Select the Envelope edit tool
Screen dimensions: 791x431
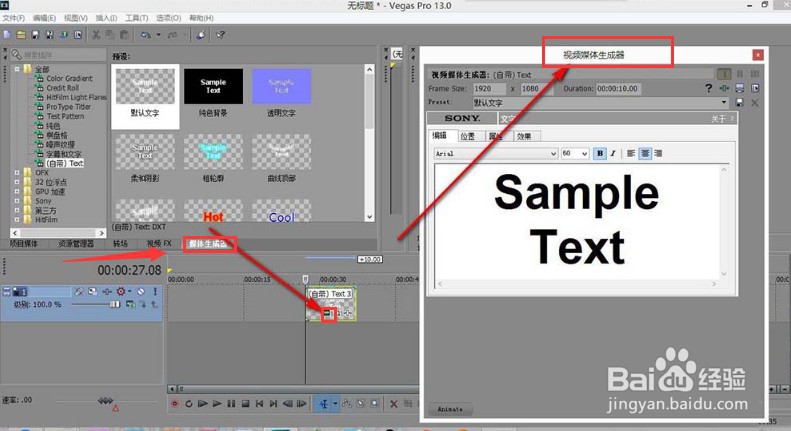[x=347, y=404]
